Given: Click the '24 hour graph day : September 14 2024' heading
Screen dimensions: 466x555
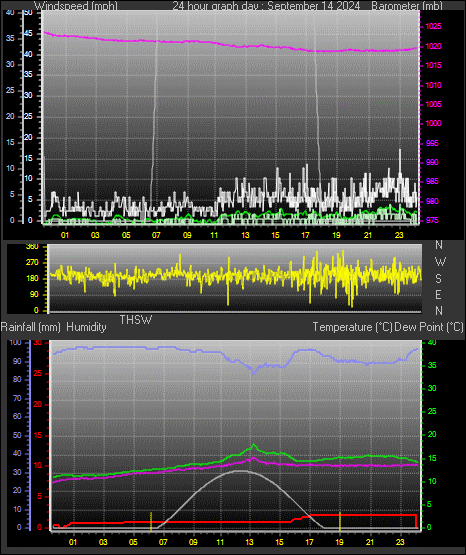Looking at the screenshot, I should [266, 6].
